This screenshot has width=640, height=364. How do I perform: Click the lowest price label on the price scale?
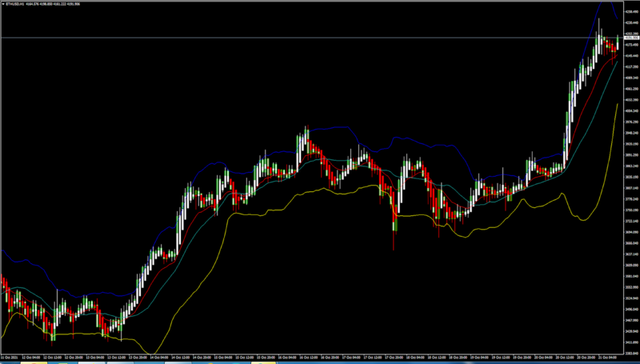tap(632, 353)
